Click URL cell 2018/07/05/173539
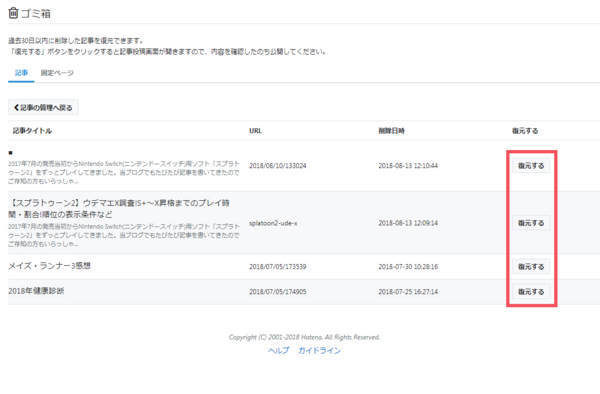Screen dimensions: 600x394 point(278,267)
